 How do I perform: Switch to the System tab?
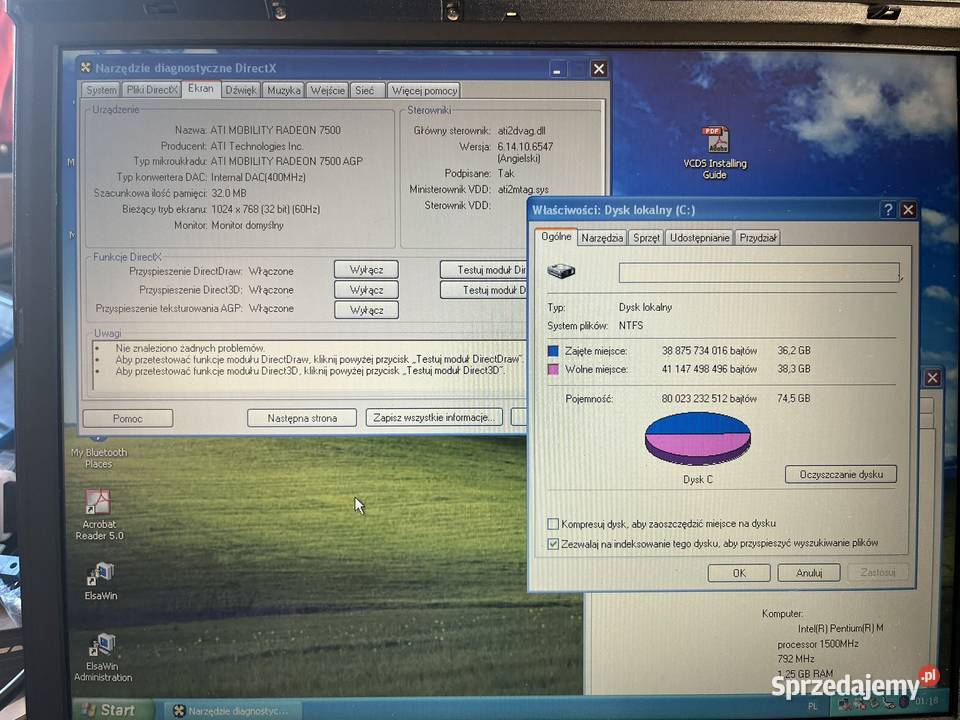tap(101, 90)
